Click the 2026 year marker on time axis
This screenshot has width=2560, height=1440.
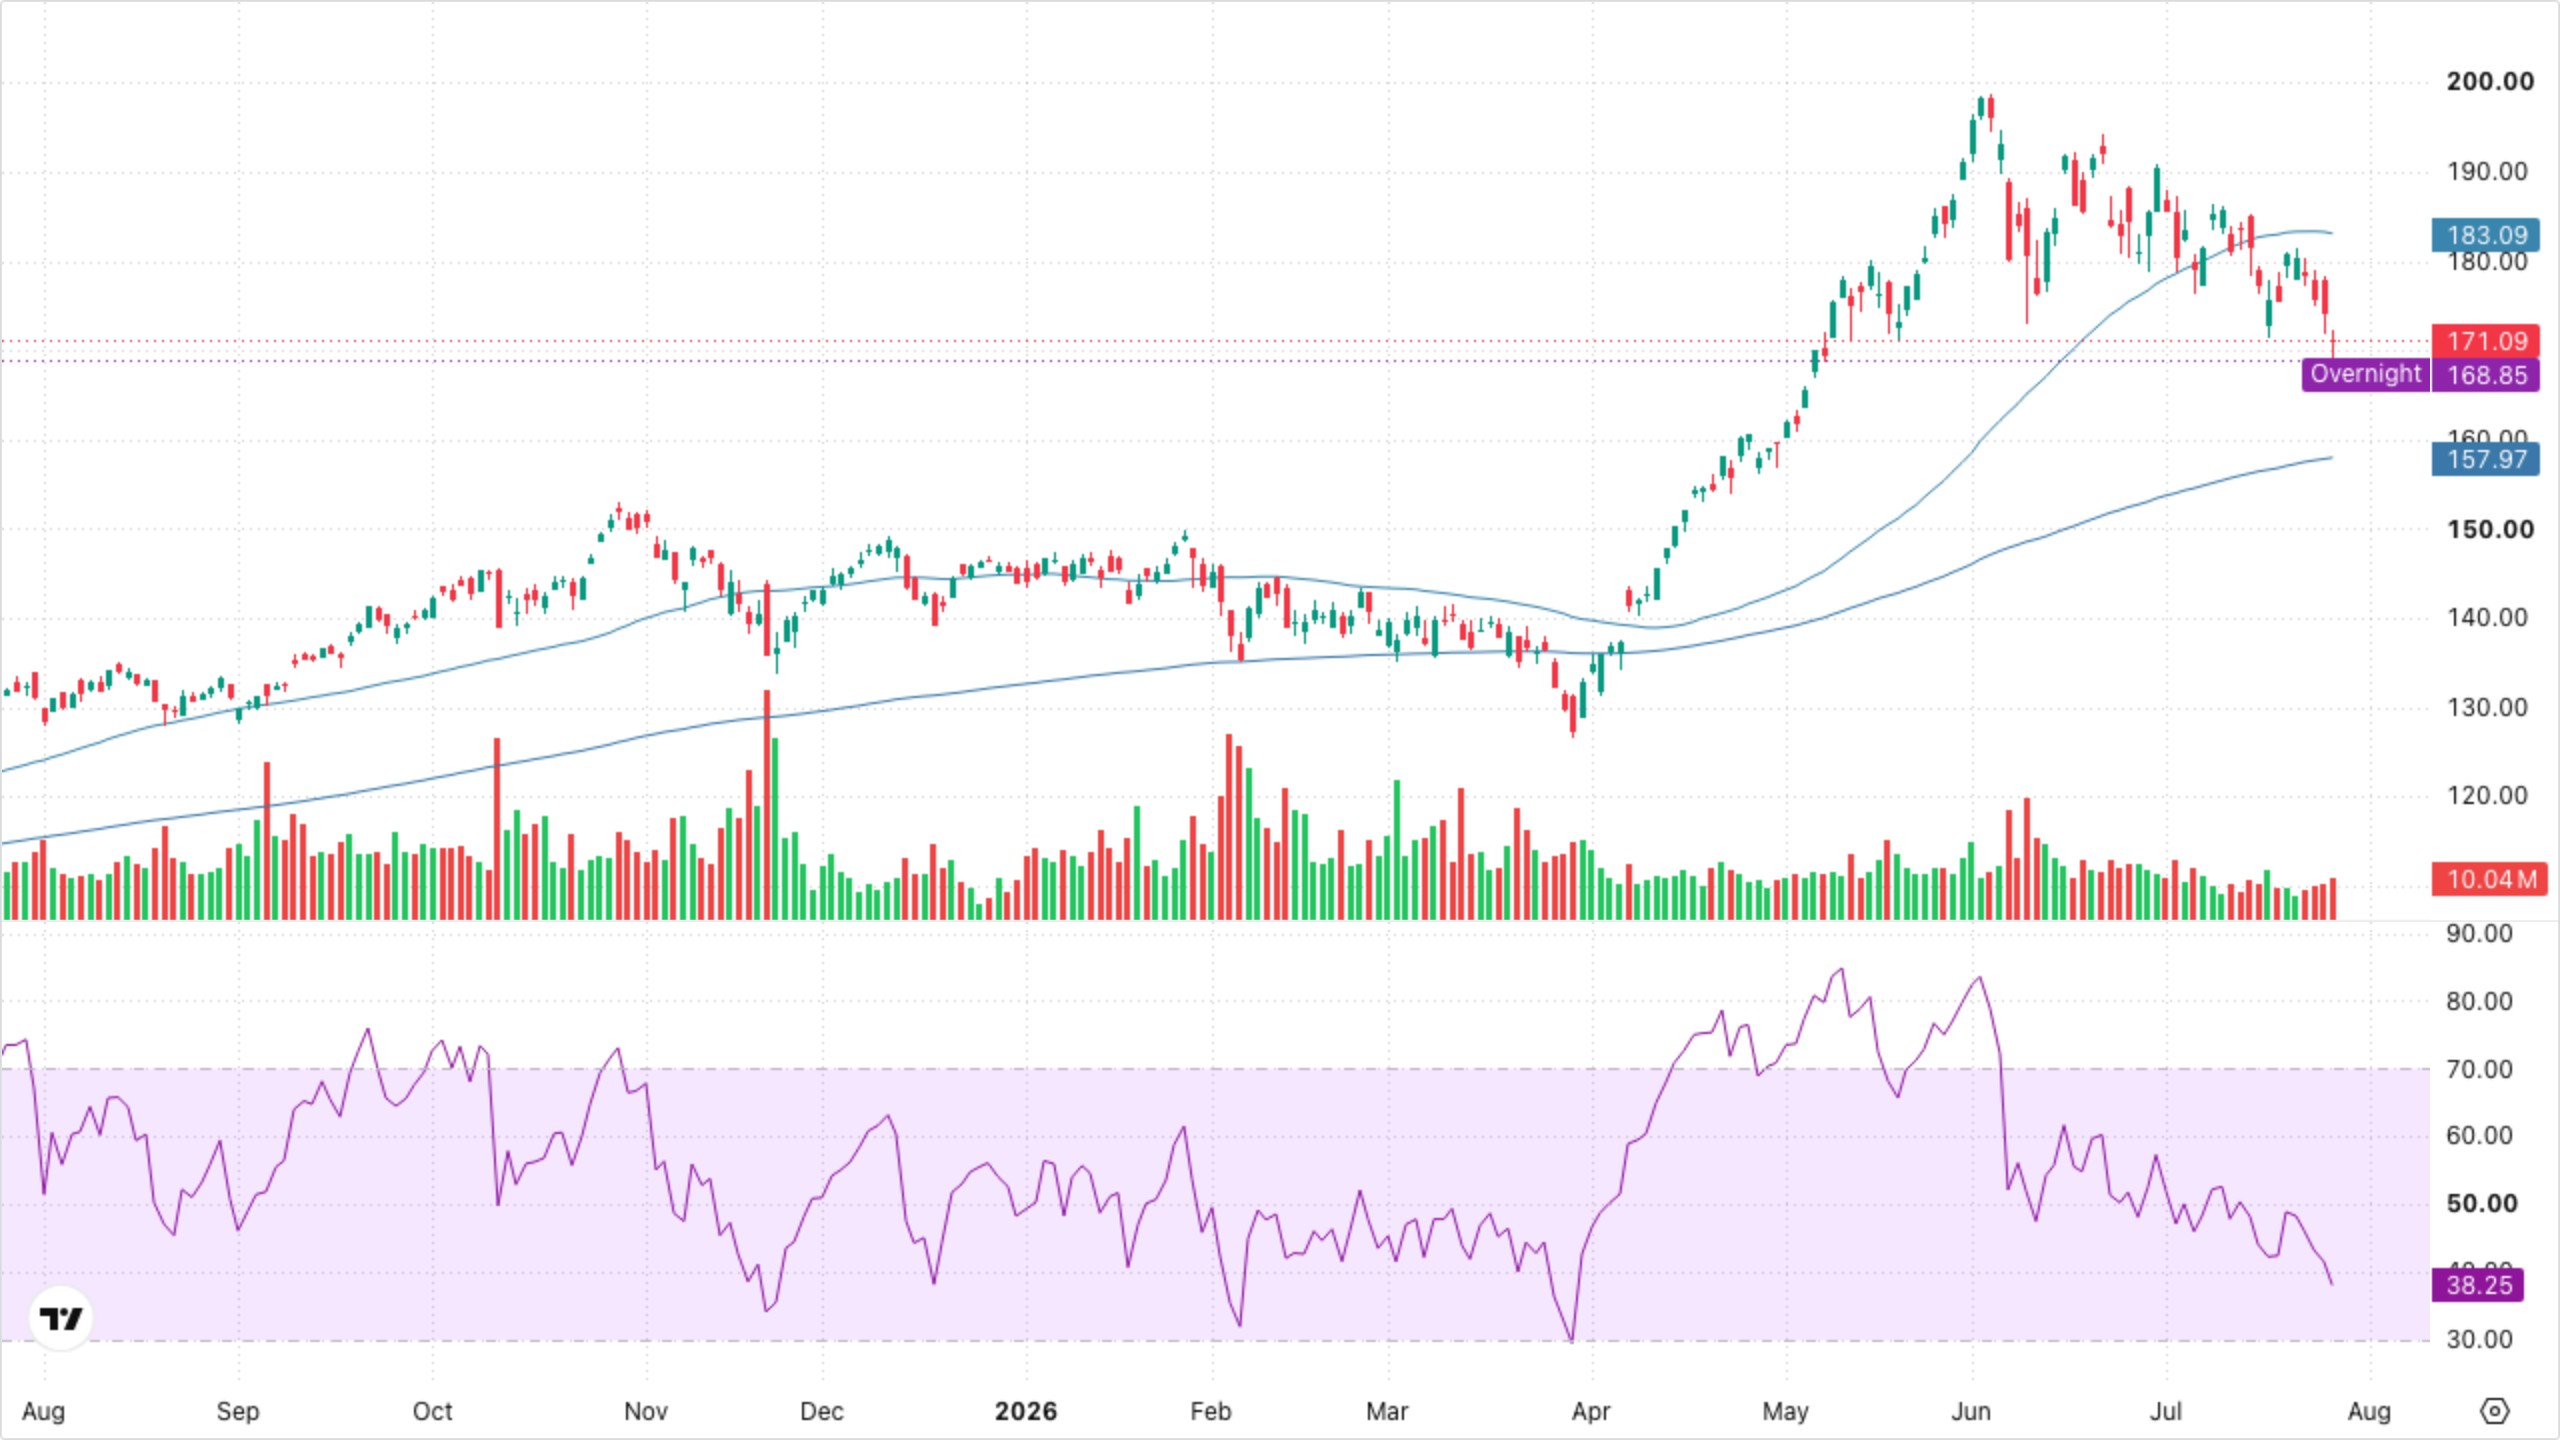[x=1025, y=1411]
